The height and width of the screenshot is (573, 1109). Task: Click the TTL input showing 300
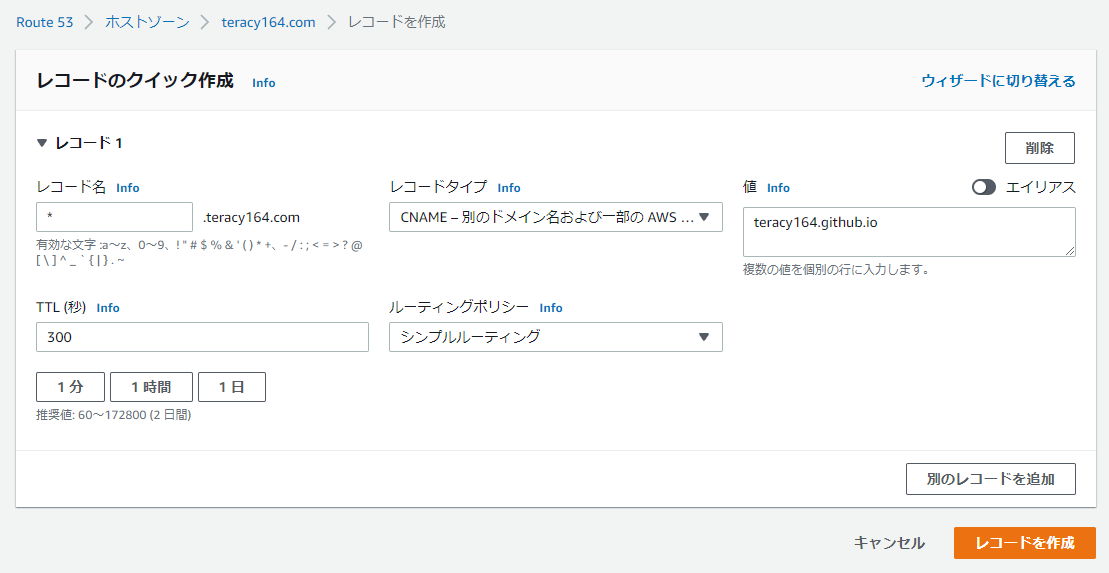(202, 337)
